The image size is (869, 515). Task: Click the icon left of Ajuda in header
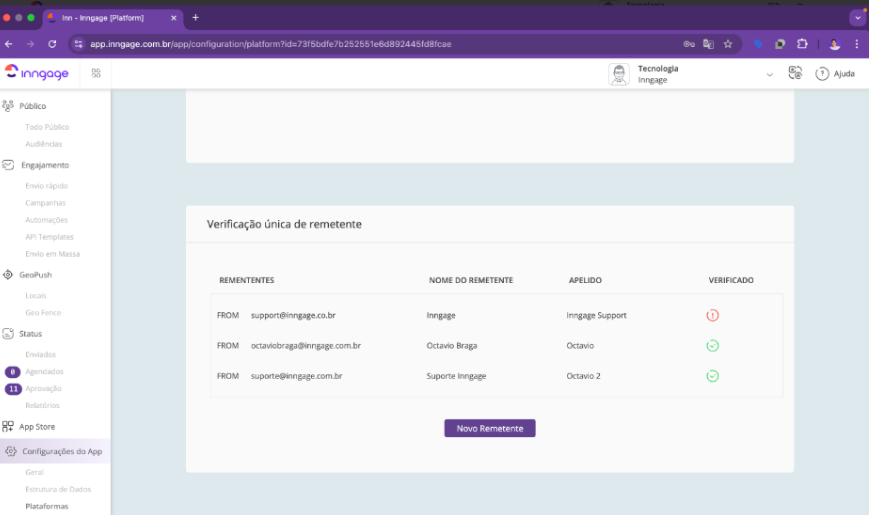[x=795, y=73]
